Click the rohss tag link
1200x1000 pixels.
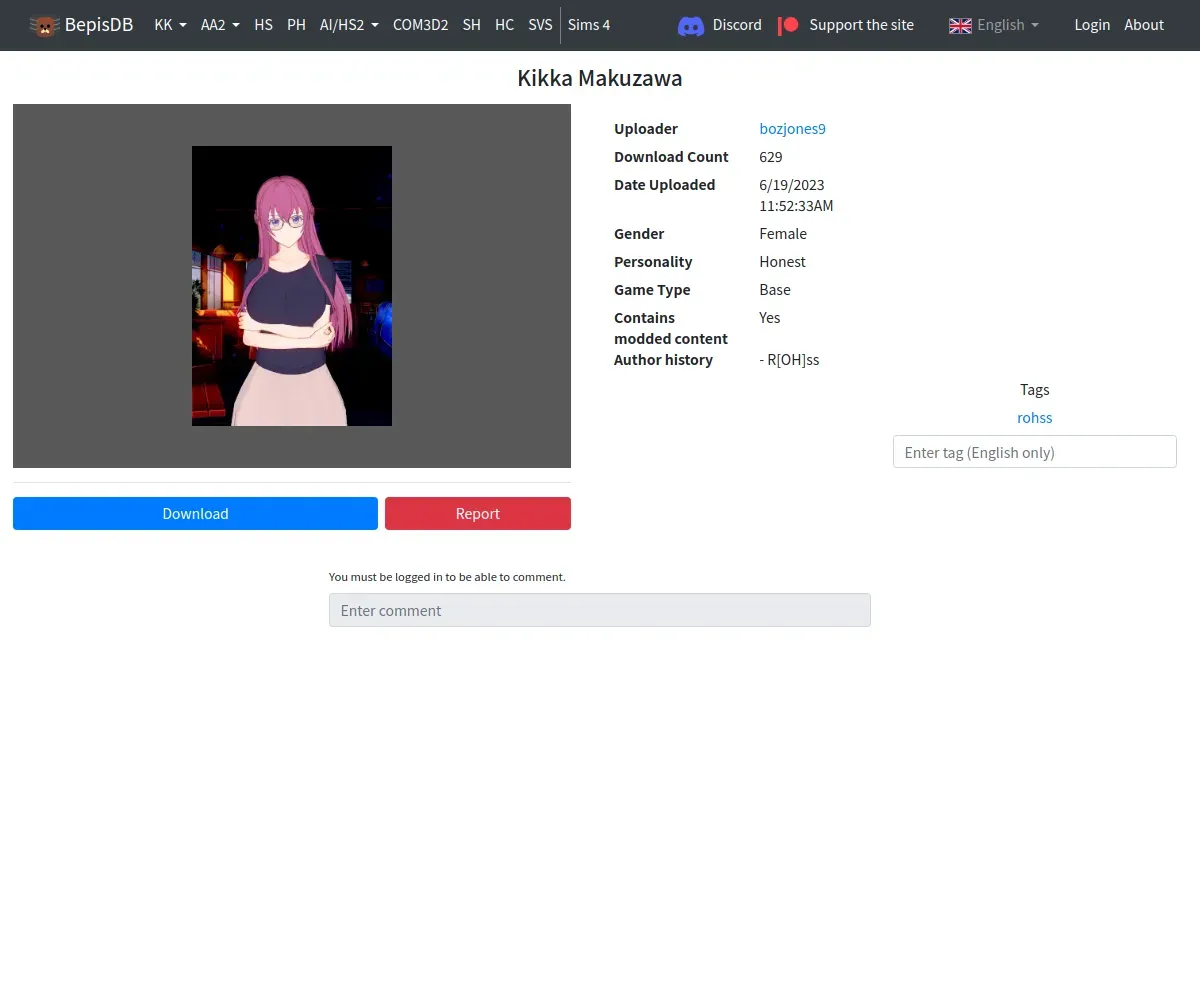[1035, 418]
